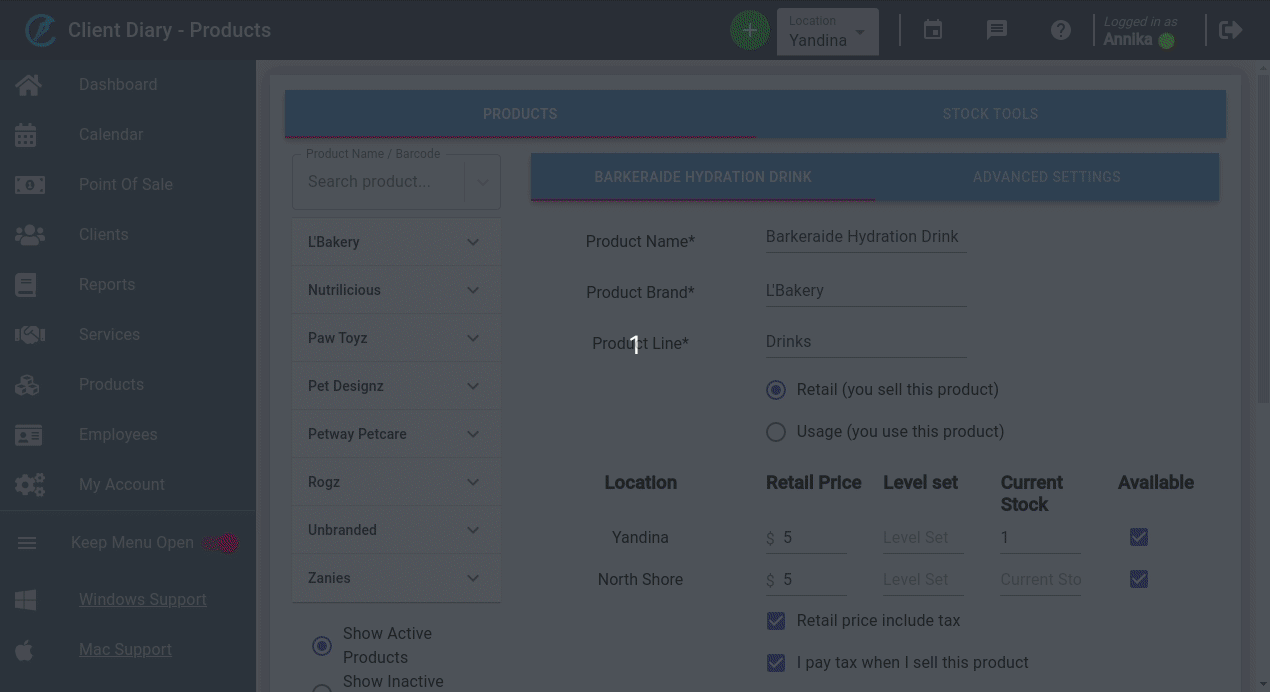
Task: Select Usage (you use this product)
Action: (776, 432)
